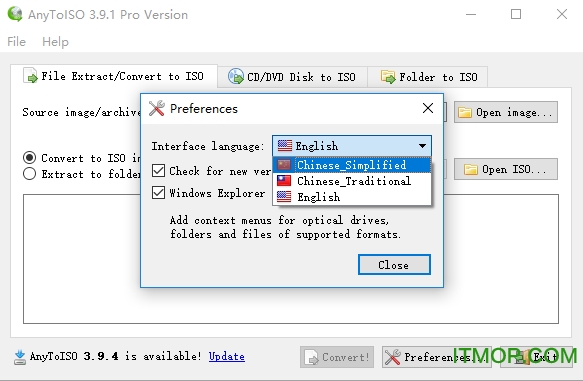The width and height of the screenshot is (583, 381).
Task: Switch to CD/DVD Disk to ISO tab
Action: [292, 77]
